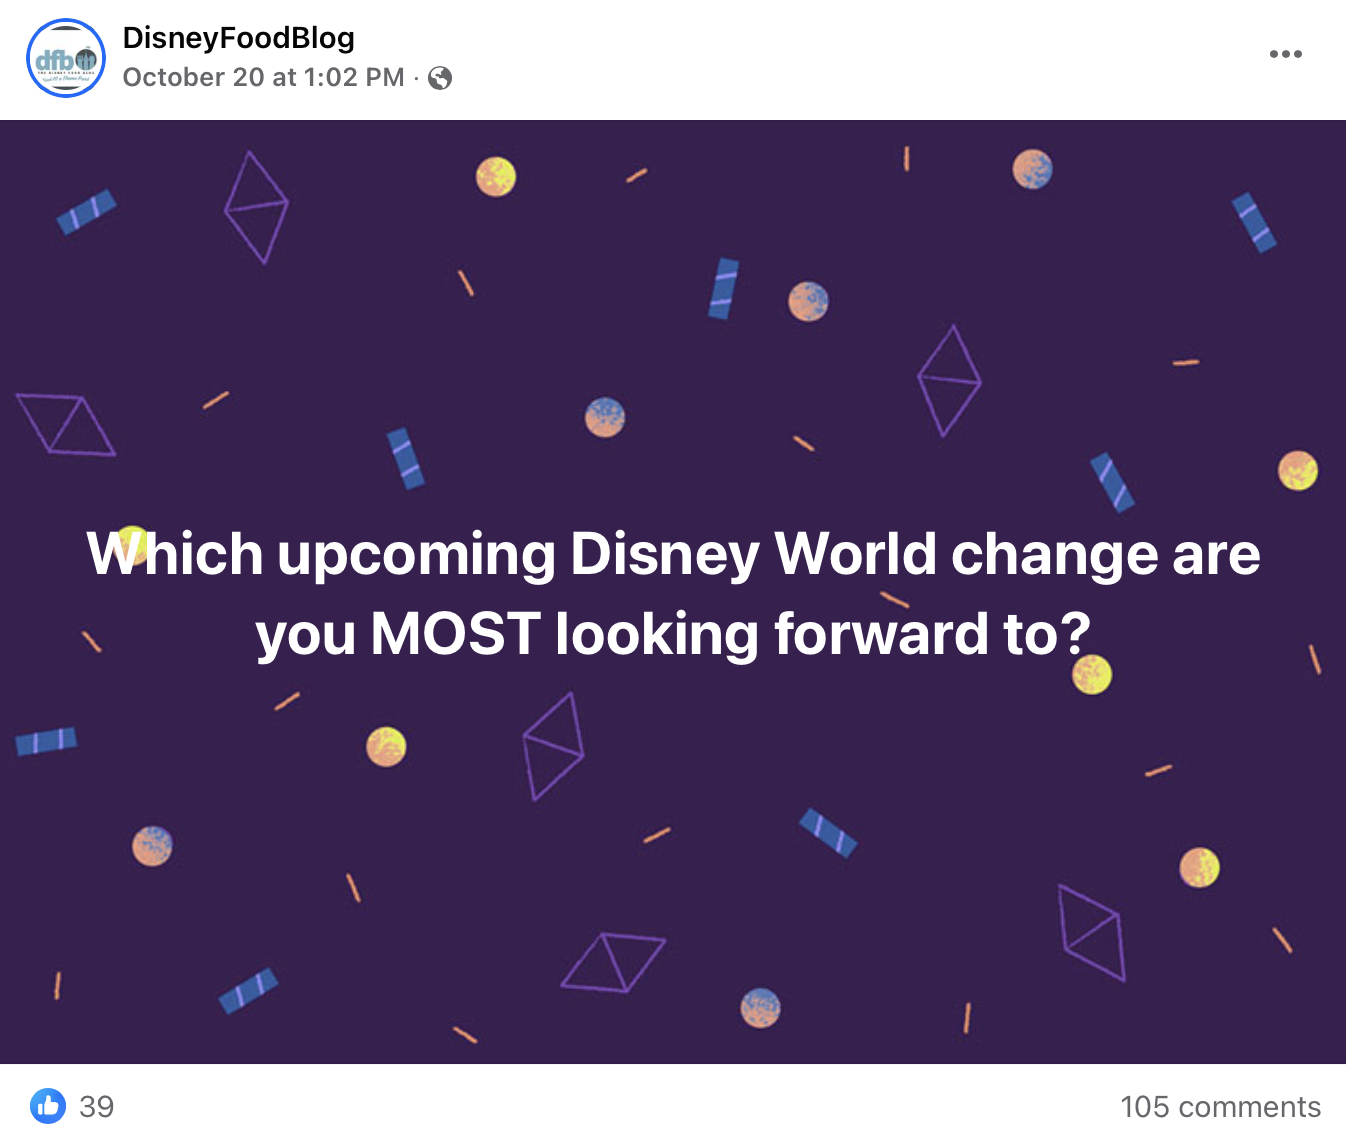Open the 105 comments link
Image resolution: width=1346 pixels, height=1144 pixels.
pyautogui.click(x=1220, y=1107)
